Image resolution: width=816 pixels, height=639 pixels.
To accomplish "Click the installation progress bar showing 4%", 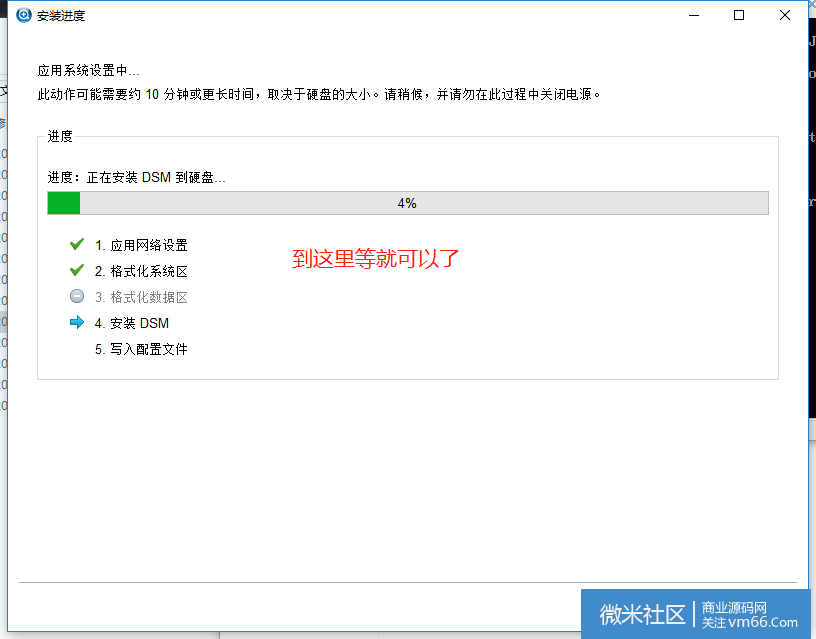I will coord(407,203).
